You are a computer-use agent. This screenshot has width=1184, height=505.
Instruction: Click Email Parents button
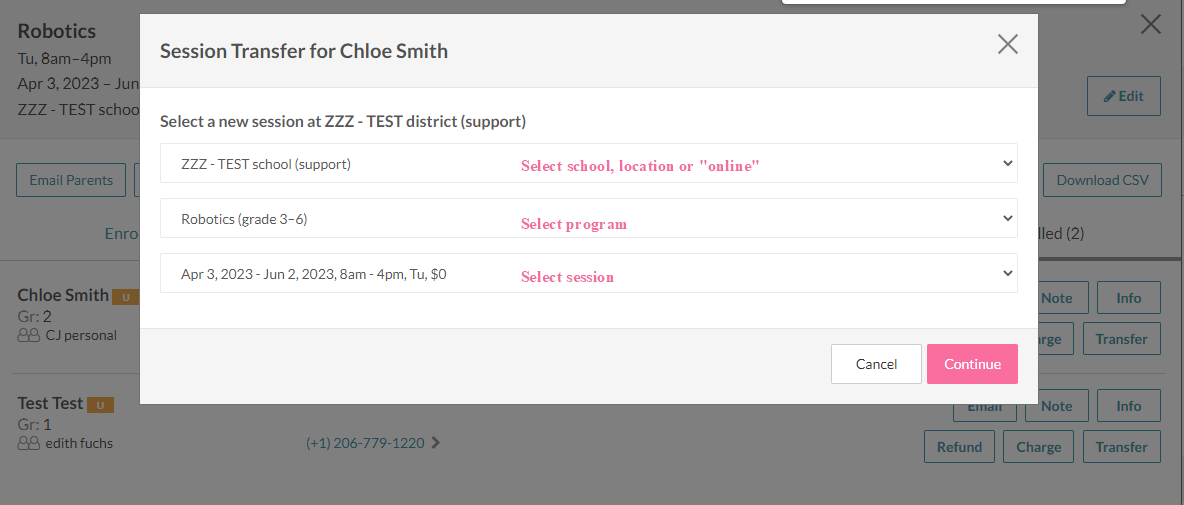point(71,180)
